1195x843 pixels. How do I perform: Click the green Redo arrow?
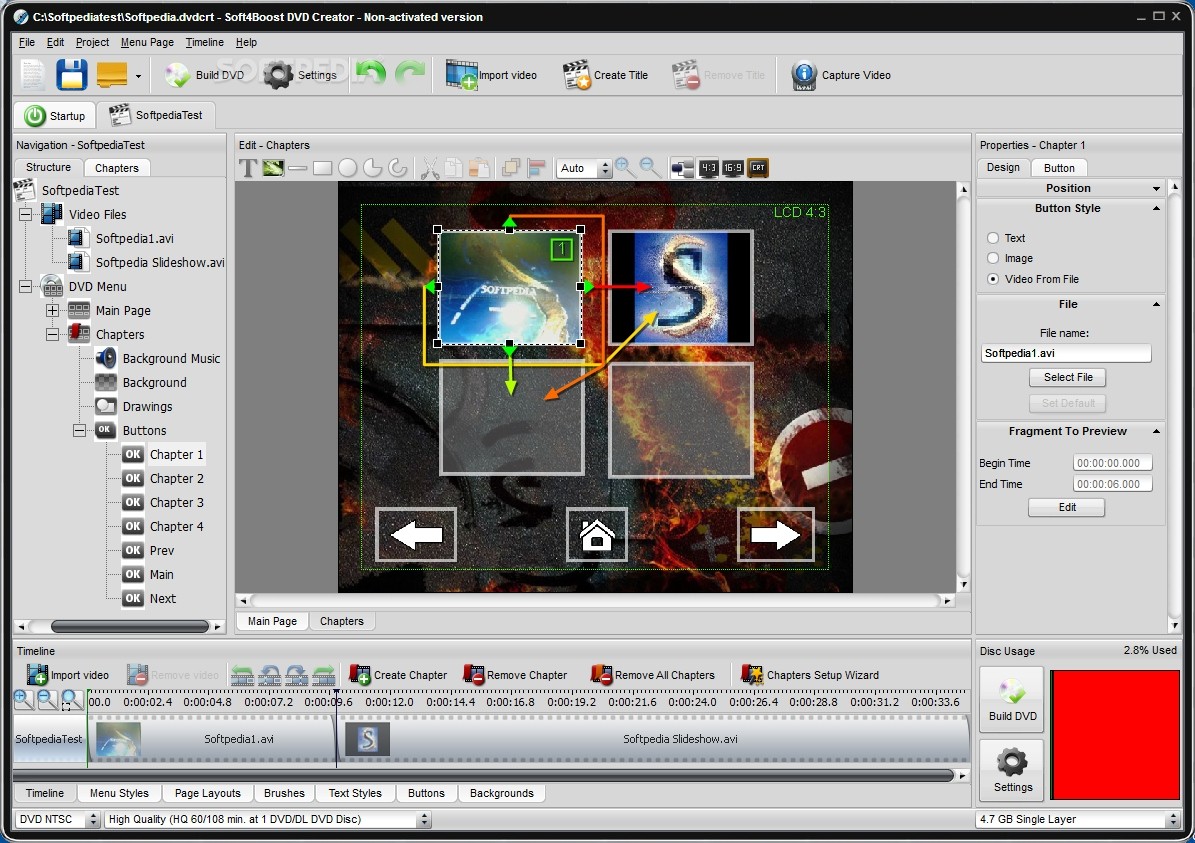(x=410, y=73)
